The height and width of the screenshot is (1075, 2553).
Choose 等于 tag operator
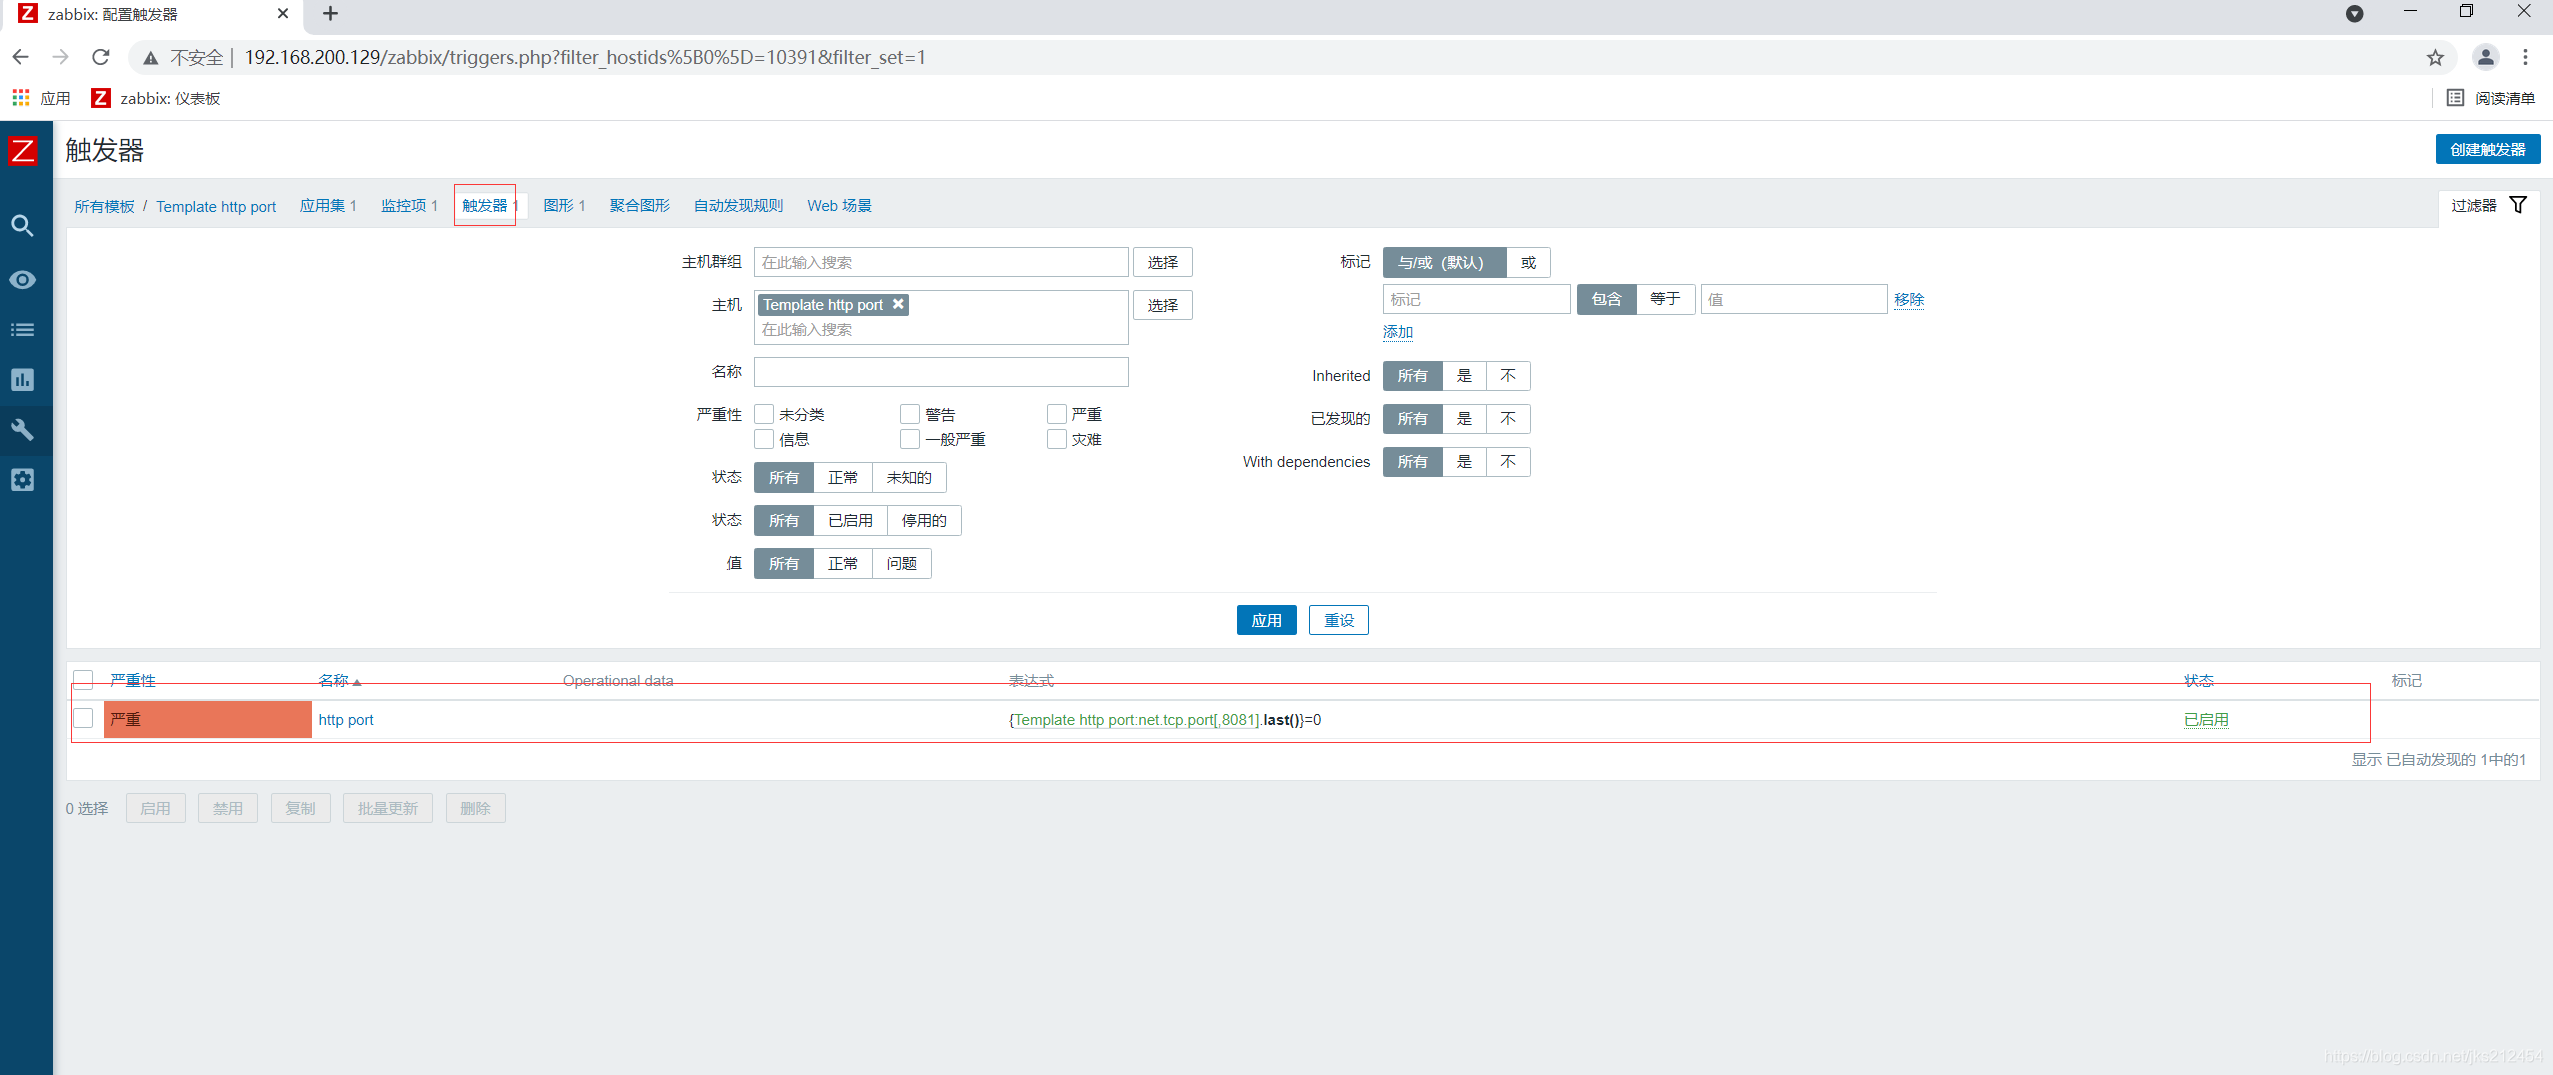tap(1665, 299)
